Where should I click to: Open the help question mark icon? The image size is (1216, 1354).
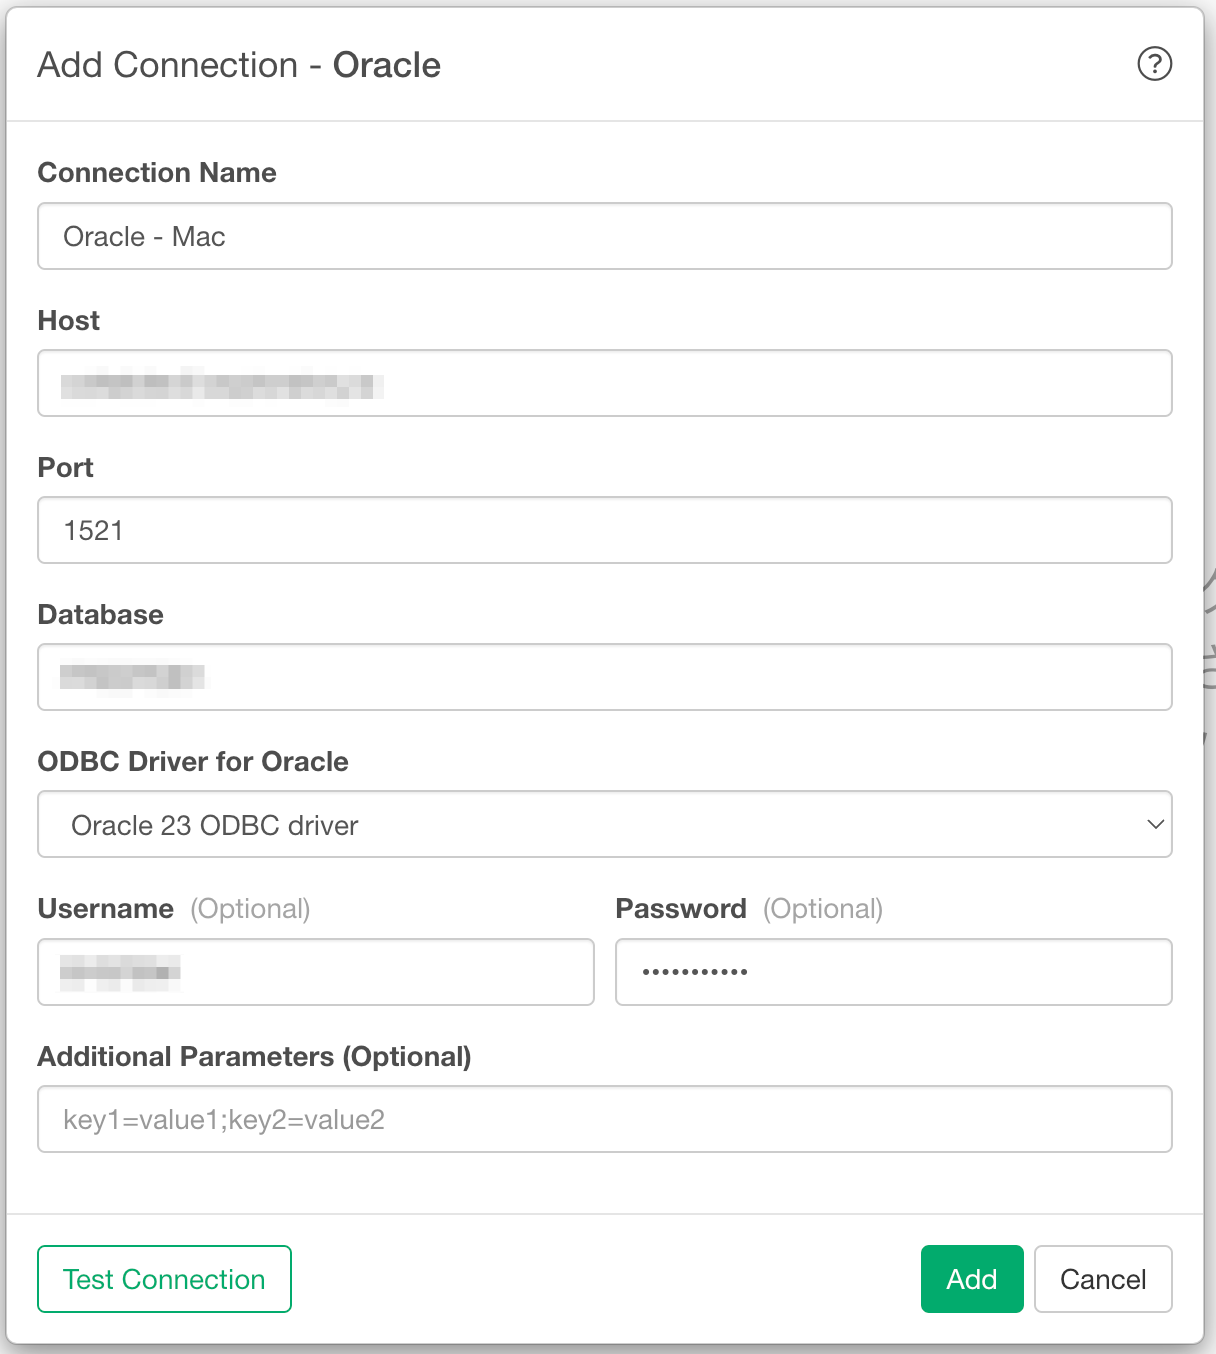pos(1154,64)
